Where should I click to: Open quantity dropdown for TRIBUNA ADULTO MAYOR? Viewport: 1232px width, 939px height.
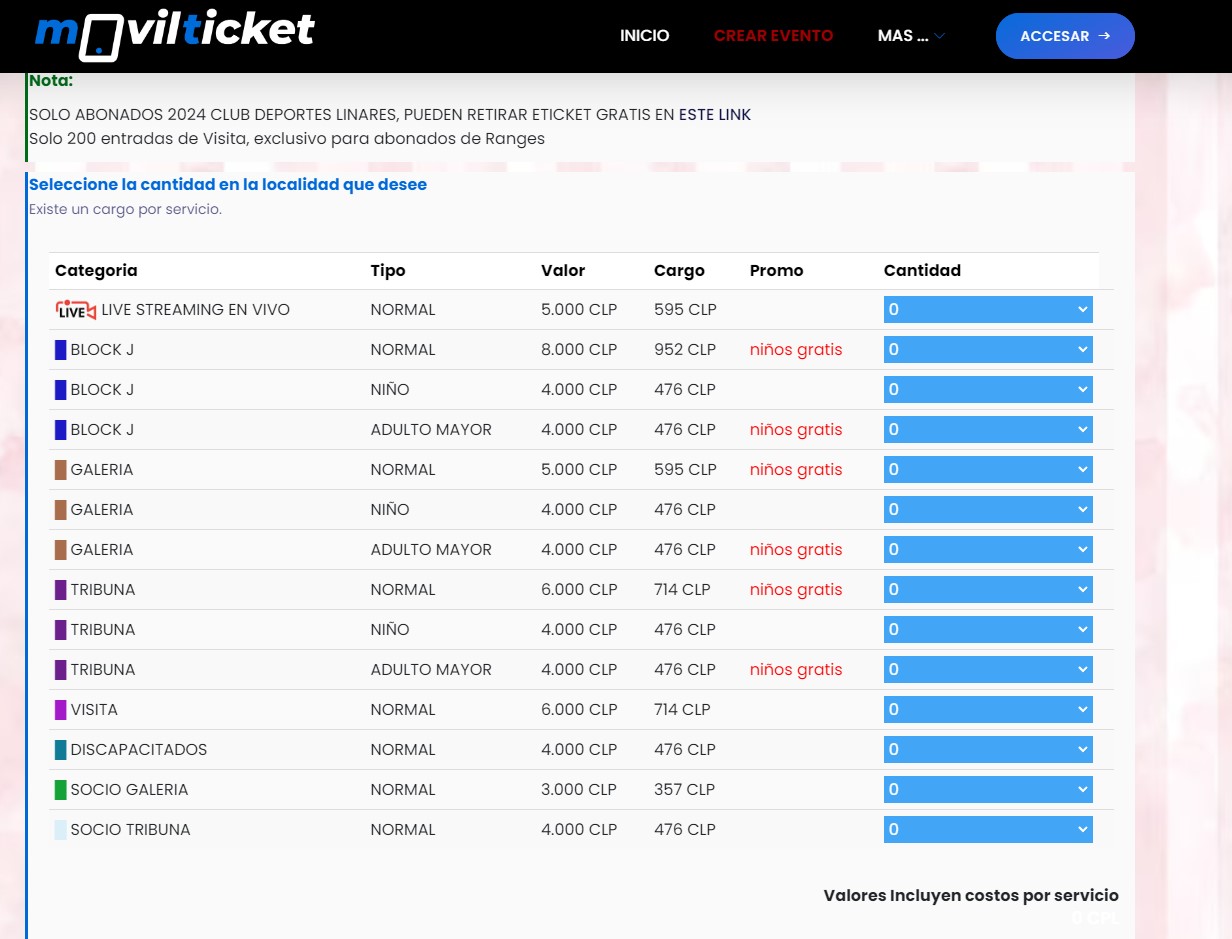click(988, 670)
